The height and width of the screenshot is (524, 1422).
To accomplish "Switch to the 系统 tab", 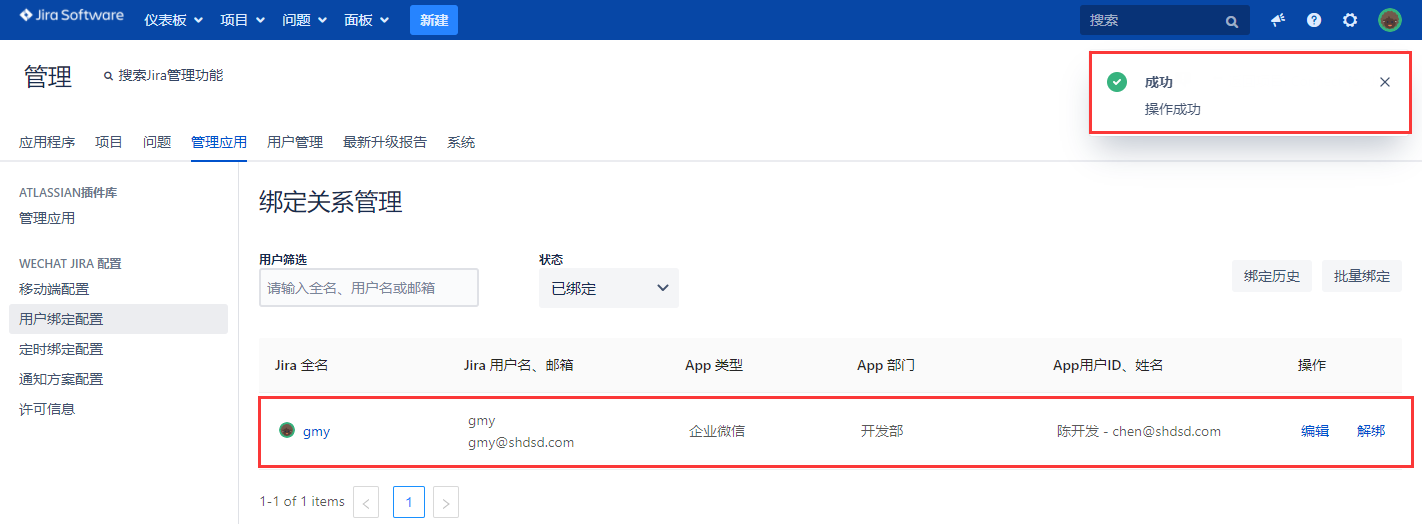I will [x=461, y=142].
